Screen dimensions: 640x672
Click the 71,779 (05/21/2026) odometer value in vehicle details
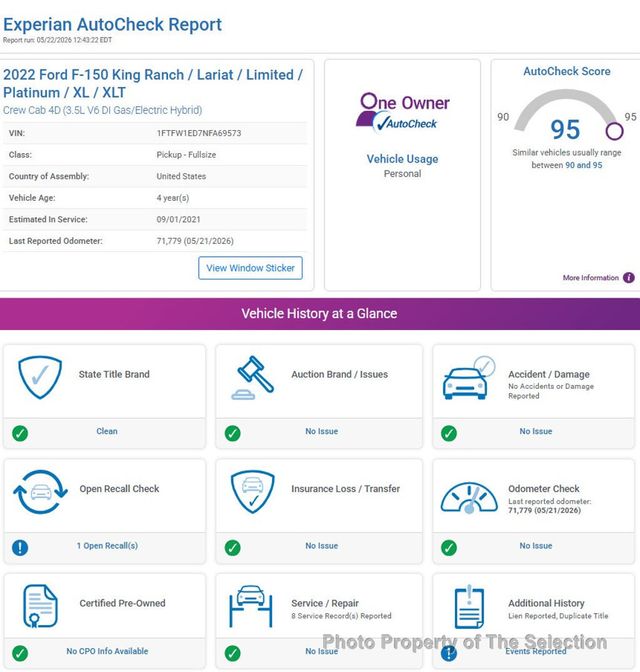pyautogui.click(x=195, y=241)
